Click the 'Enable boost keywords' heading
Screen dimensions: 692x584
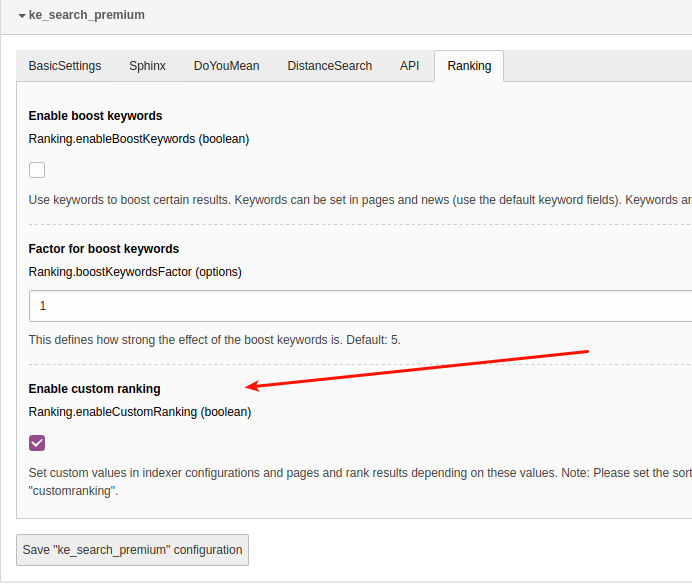(x=95, y=116)
